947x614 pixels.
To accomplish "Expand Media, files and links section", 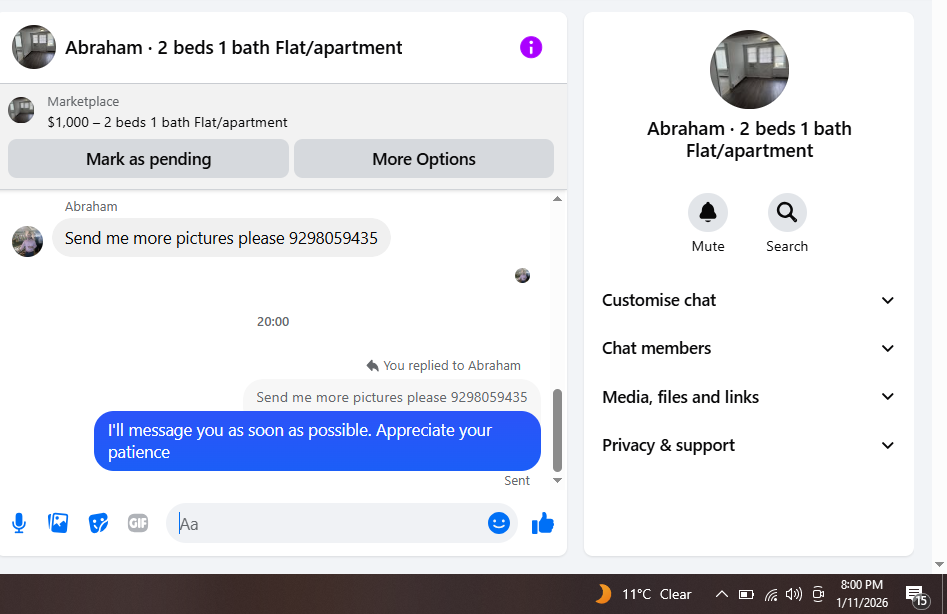I will 748,397.
